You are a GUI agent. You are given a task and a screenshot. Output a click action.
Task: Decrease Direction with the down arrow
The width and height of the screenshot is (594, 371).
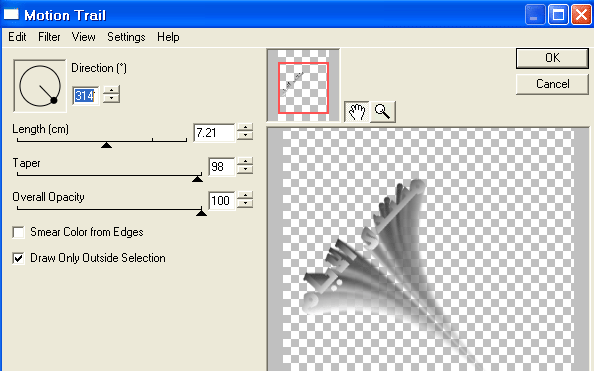(x=111, y=99)
